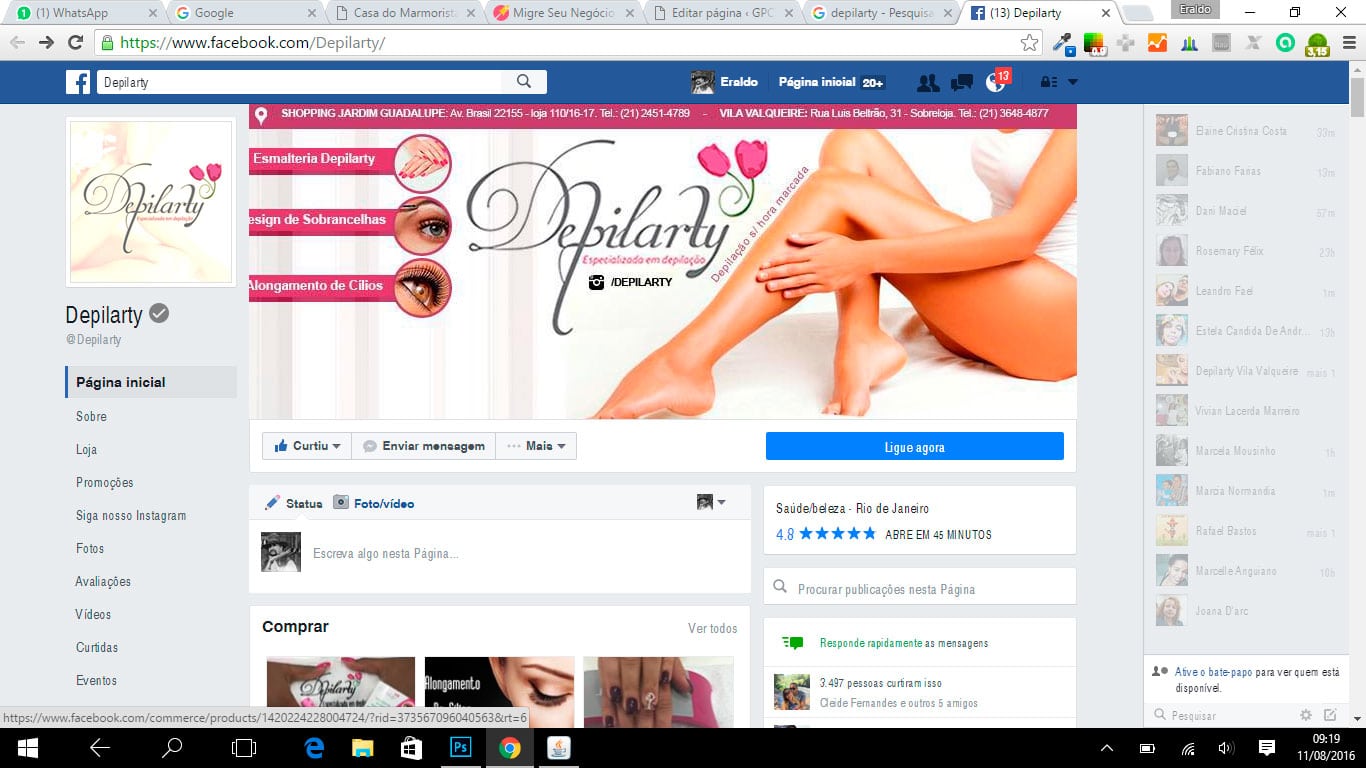This screenshot has height=768, width=1366.
Task: Click the Facebook search box containing Depilarty
Action: point(300,82)
